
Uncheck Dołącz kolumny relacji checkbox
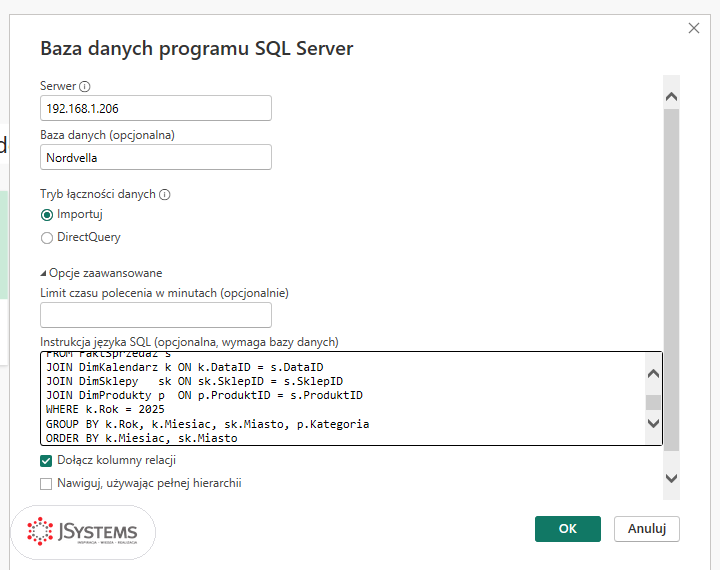point(46,461)
